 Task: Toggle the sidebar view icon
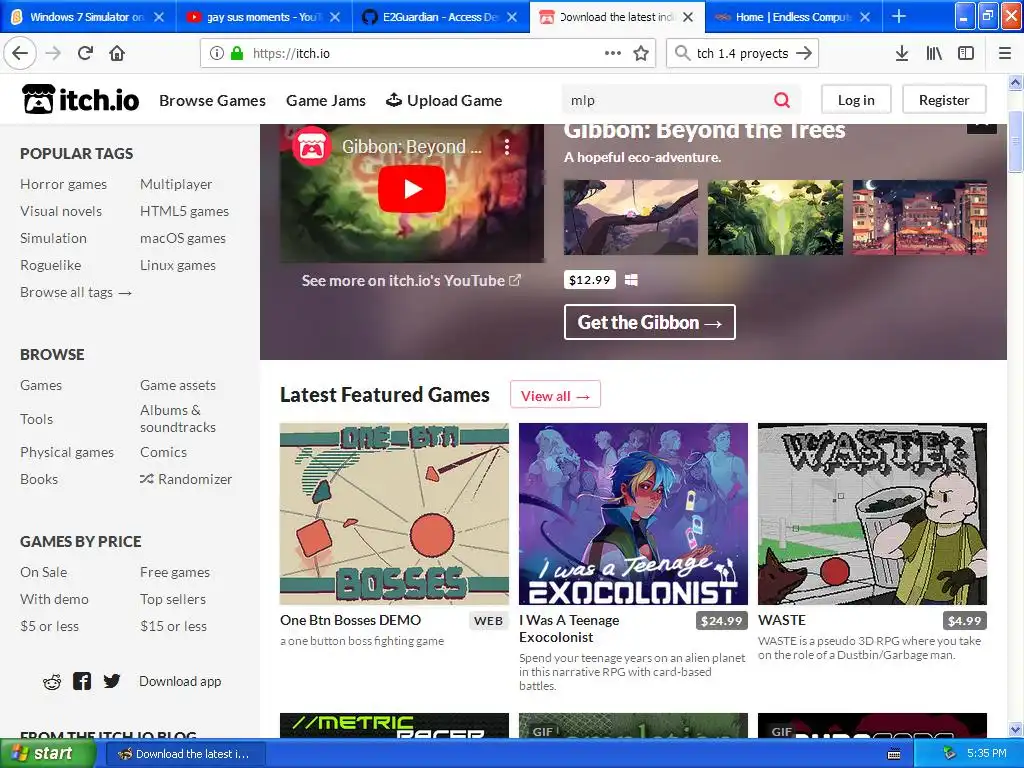click(x=966, y=54)
